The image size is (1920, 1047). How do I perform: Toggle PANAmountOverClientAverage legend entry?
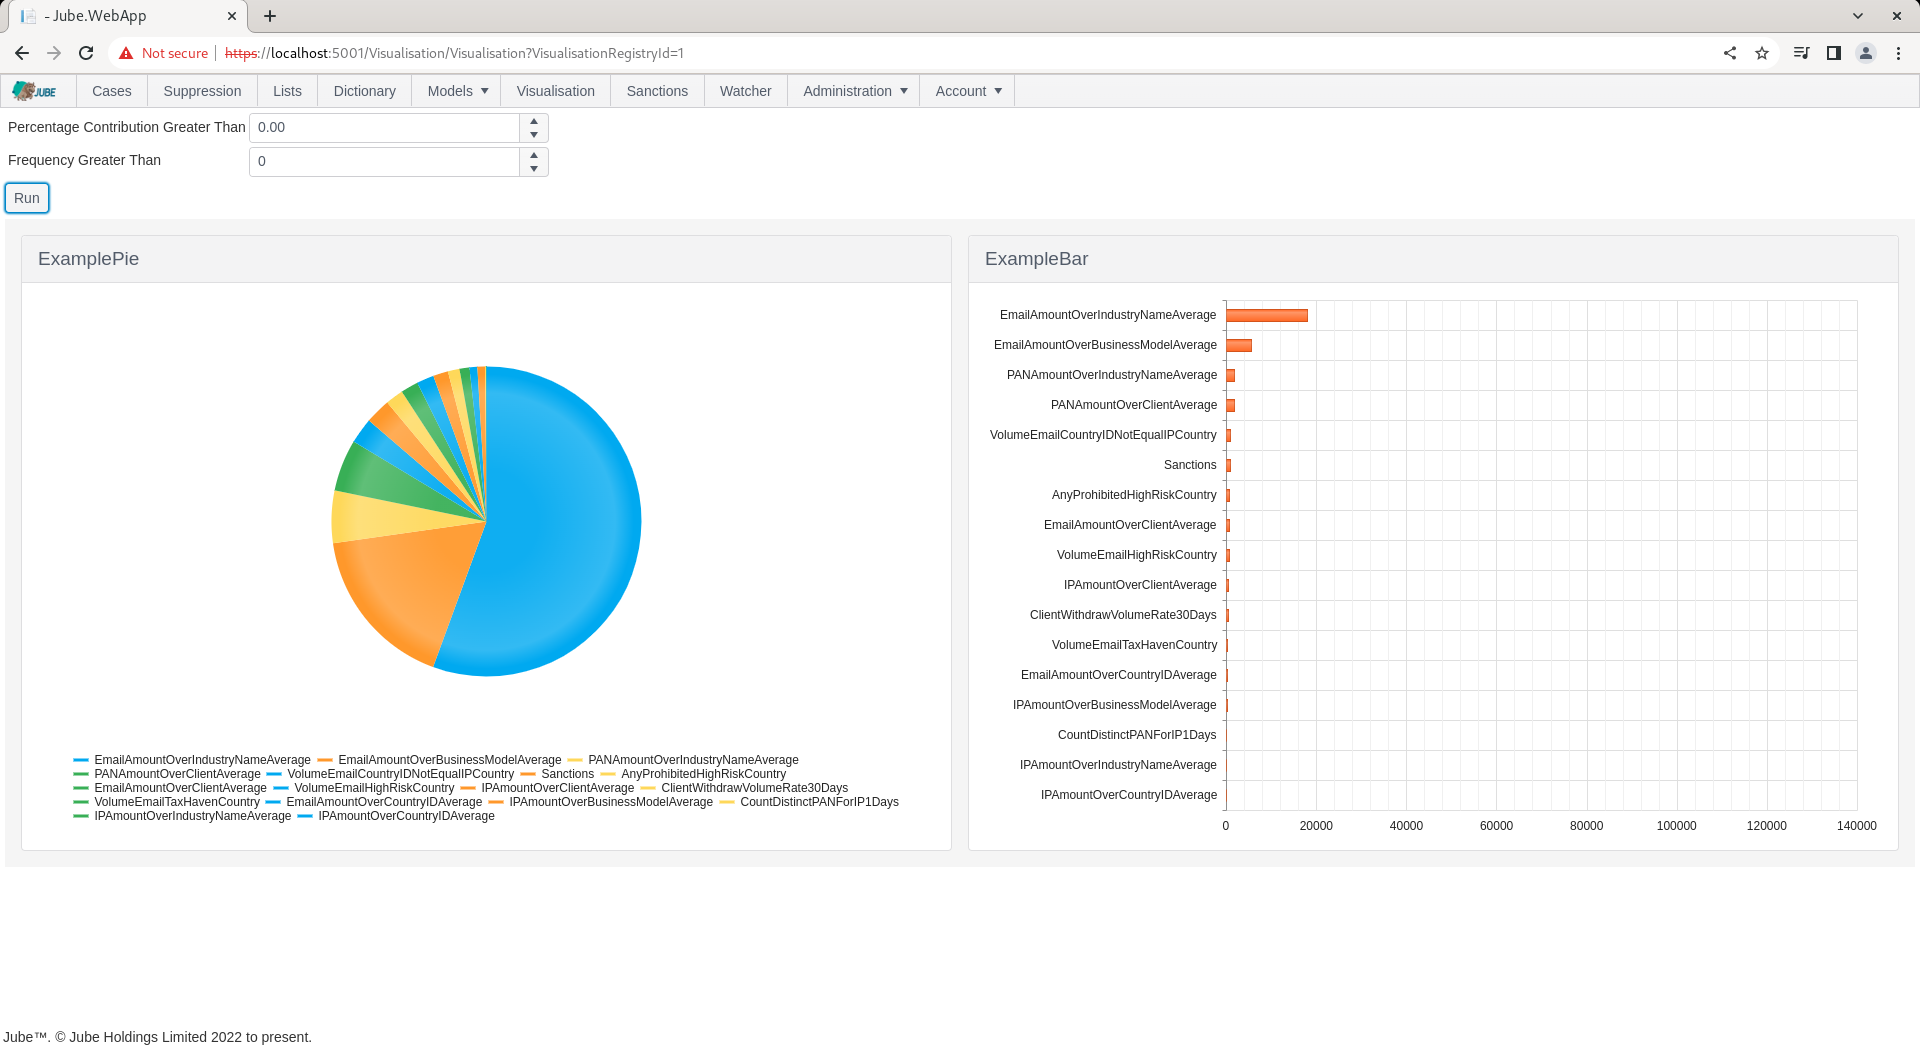coord(167,774)
